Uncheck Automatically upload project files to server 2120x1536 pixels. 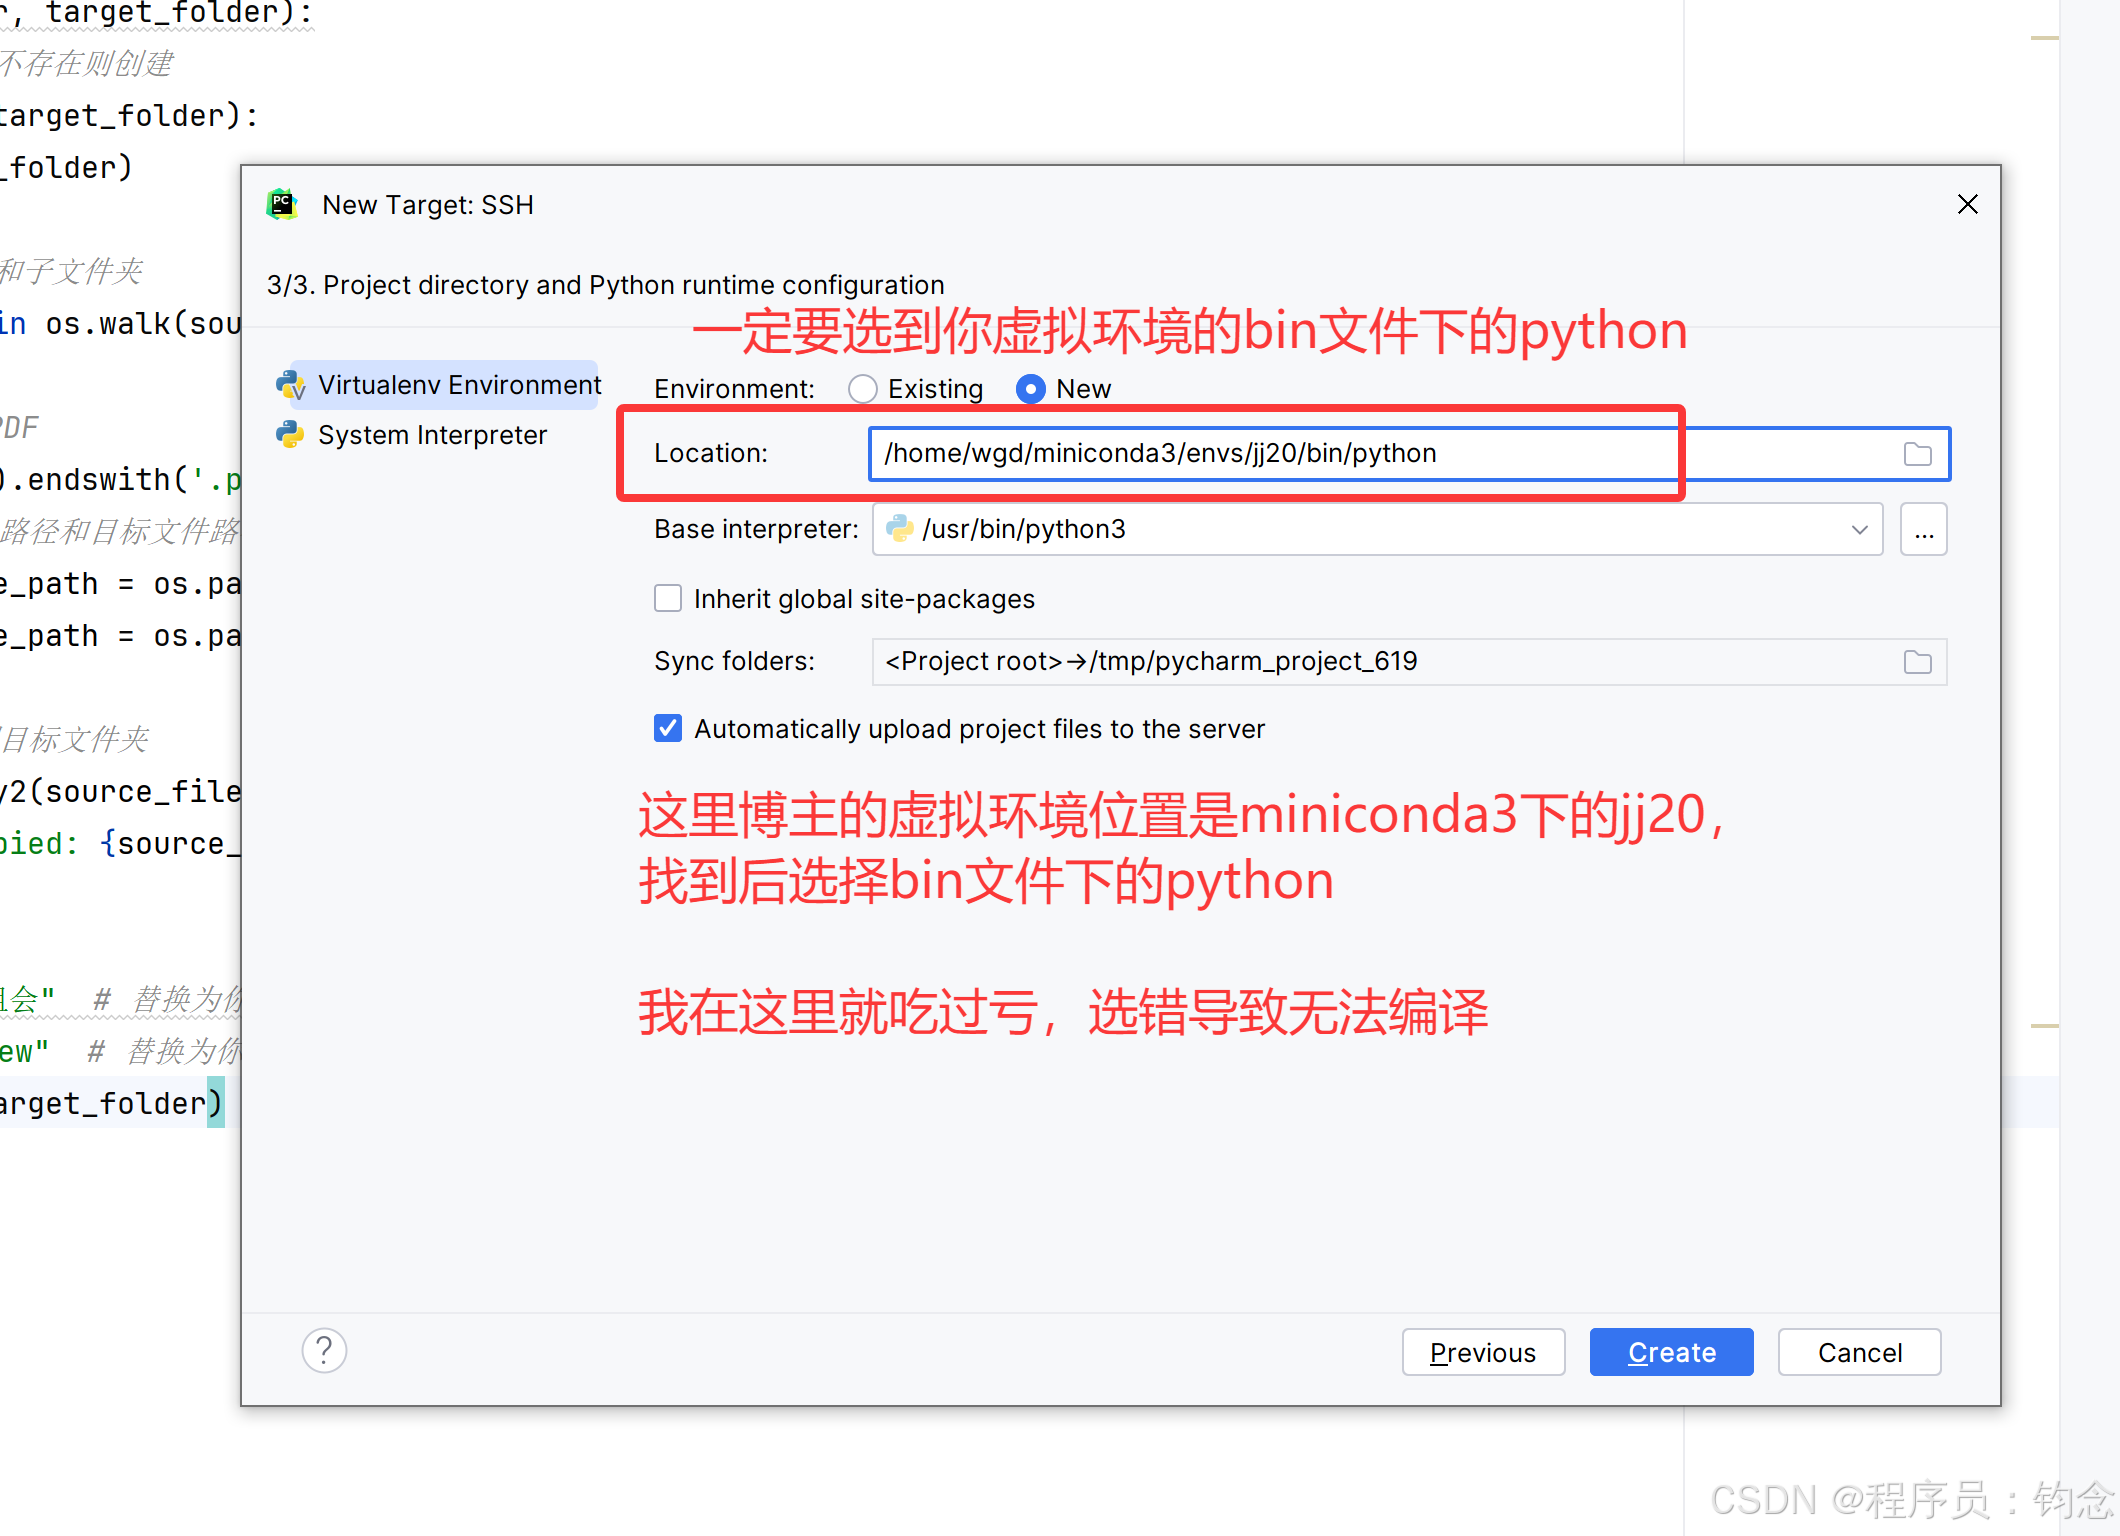pyautogui.click(x=667, y=728)
